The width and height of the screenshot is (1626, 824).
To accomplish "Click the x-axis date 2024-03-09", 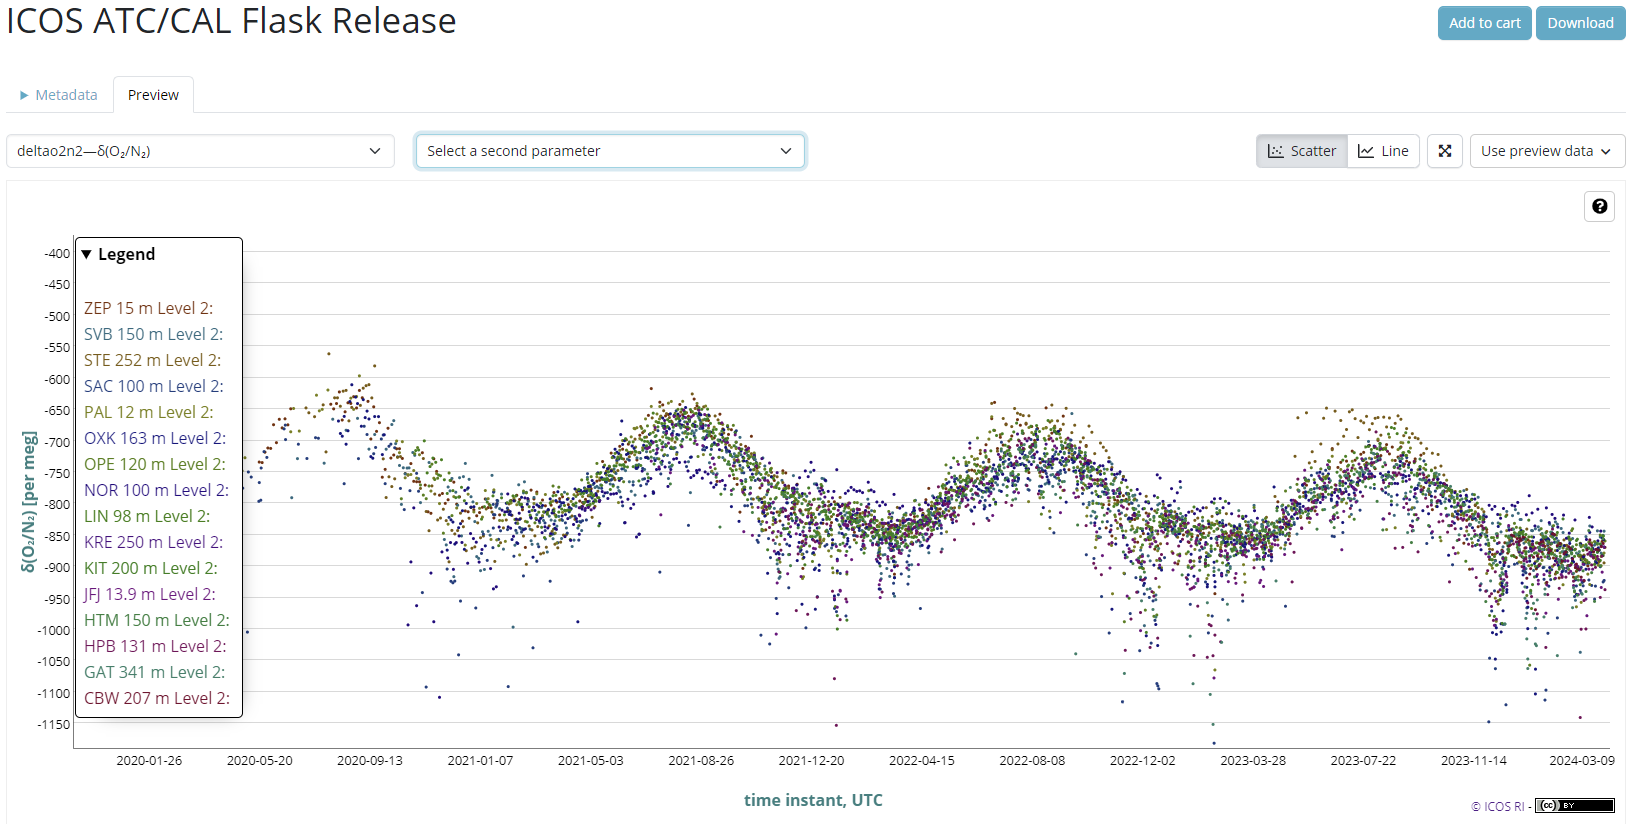I will click(x=1582, y=761).
